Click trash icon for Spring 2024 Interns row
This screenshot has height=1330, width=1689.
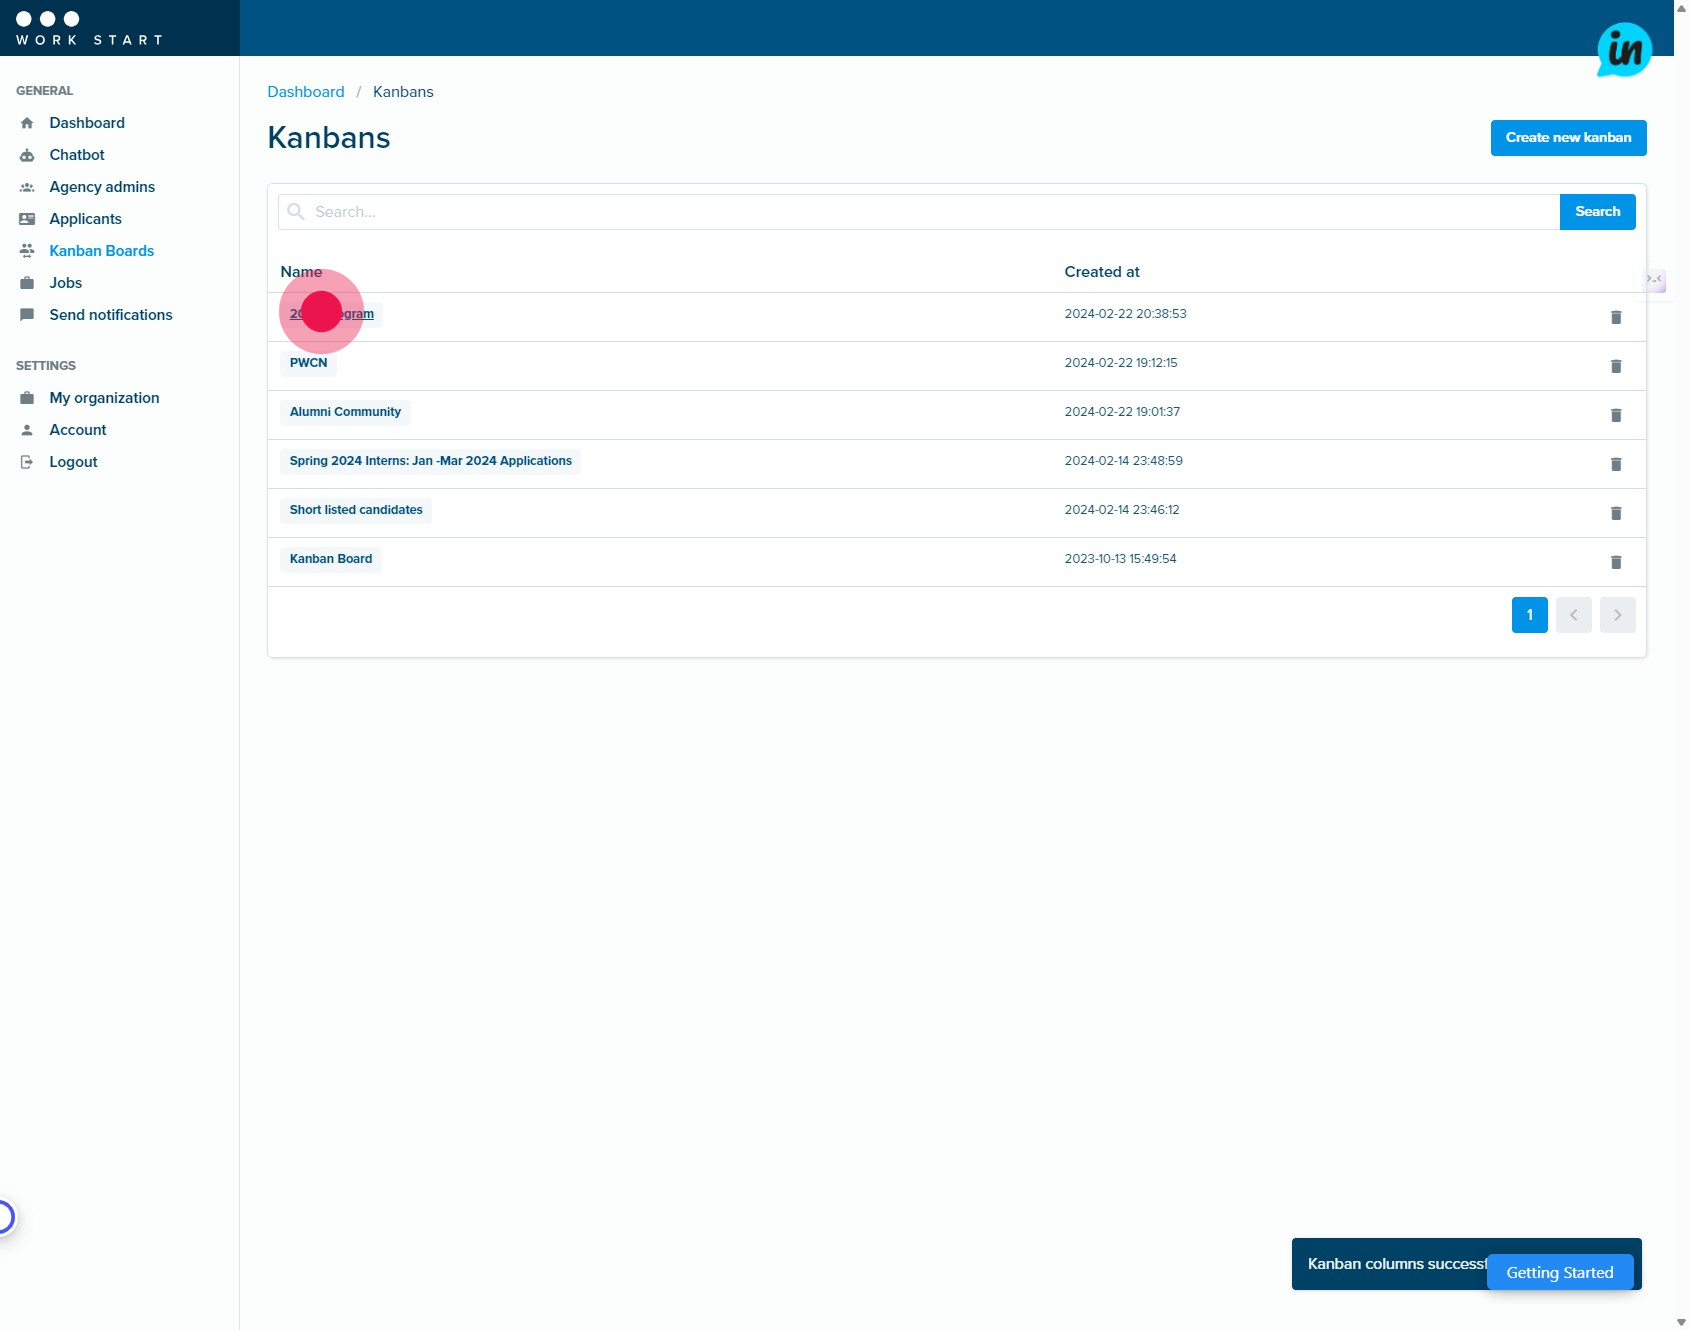[x=1615, y=464]
